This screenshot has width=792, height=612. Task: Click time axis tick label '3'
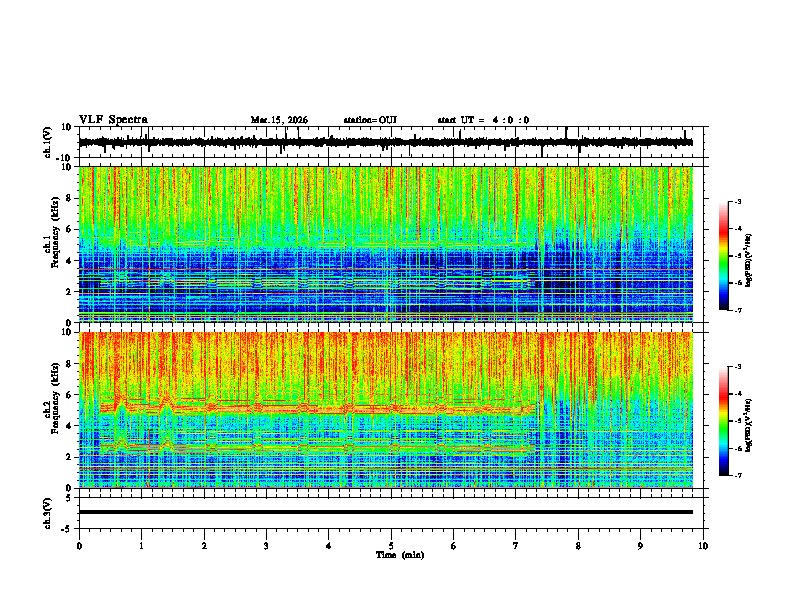pos(266,546)
